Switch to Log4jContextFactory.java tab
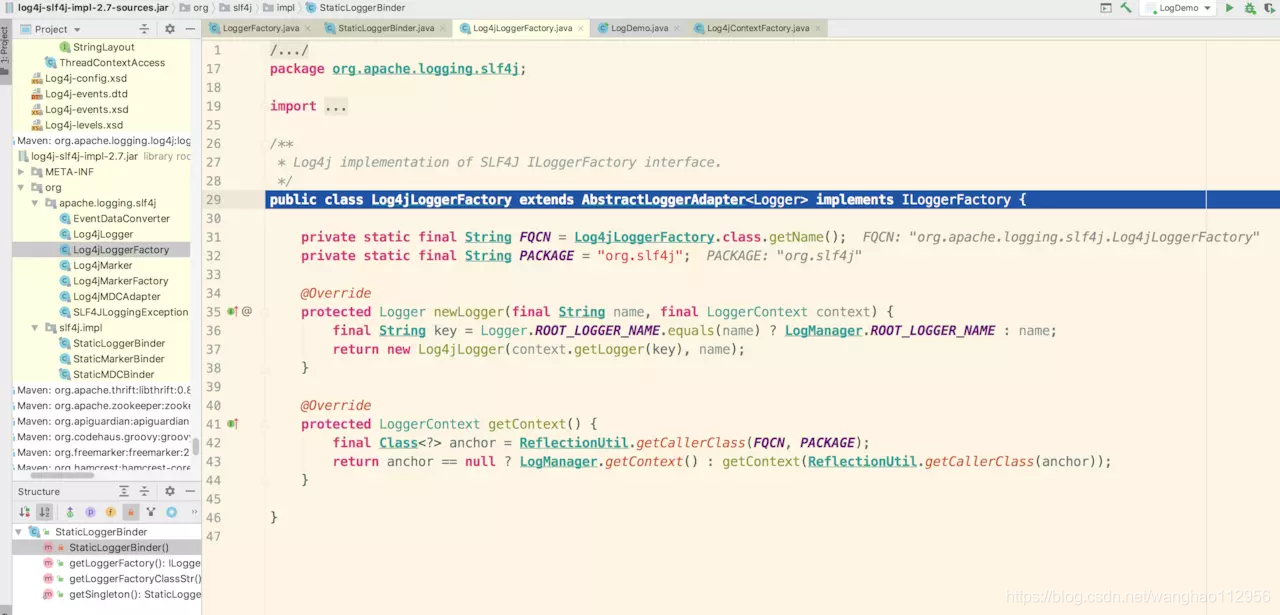This screenshot has height=615, width=1280. tap(758, 28)
